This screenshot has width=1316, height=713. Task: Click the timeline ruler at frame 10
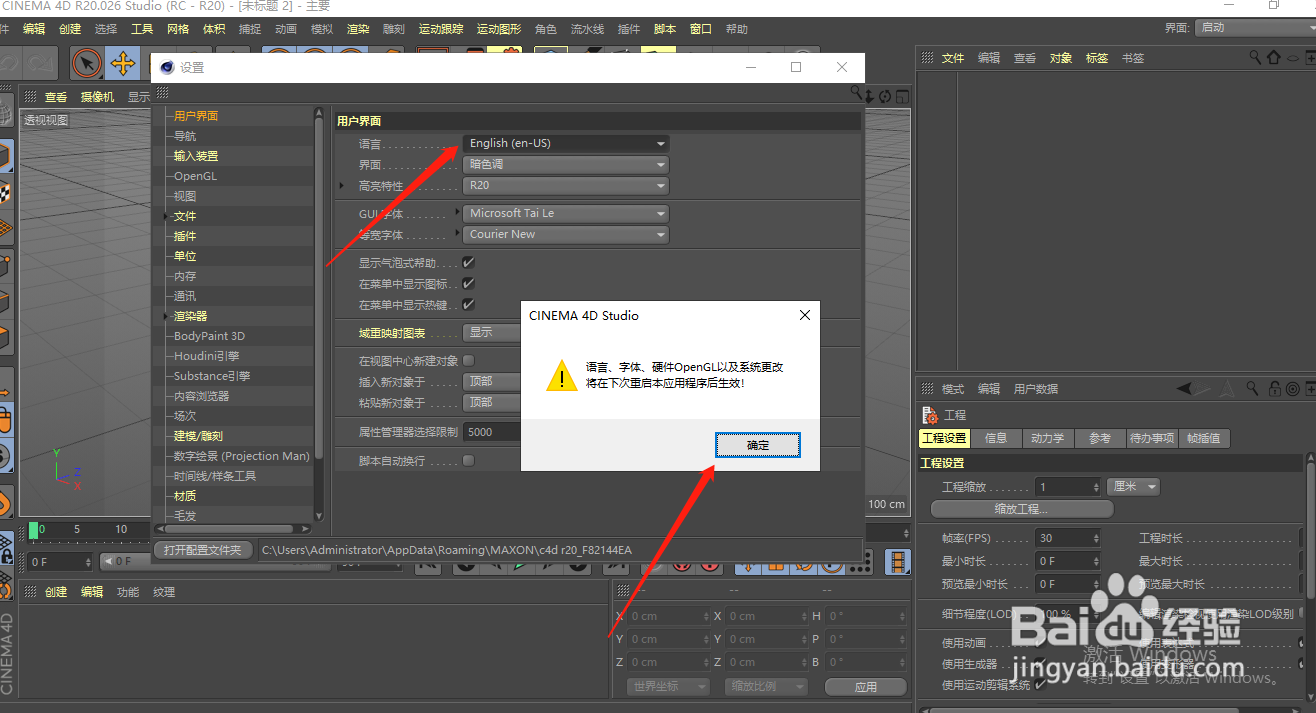pyautogui.click(x=121, y=529)
